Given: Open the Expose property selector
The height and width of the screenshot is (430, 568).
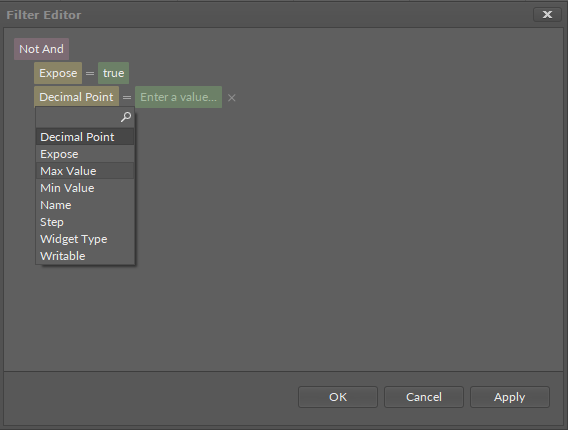Looking at the screenshot, I should tap(58, 73).
